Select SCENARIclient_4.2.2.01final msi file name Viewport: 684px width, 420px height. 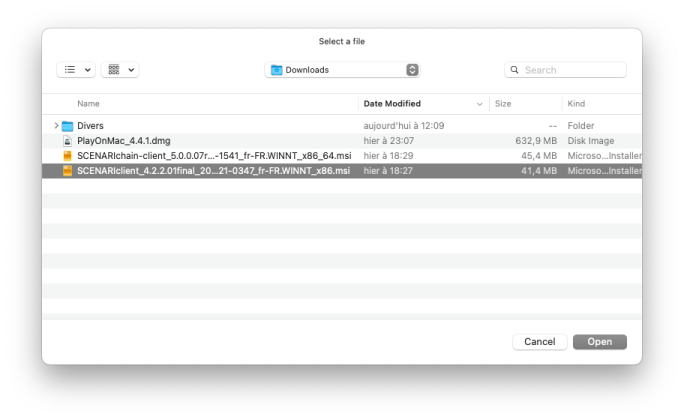pyautogui.click(x=213, y=171)
